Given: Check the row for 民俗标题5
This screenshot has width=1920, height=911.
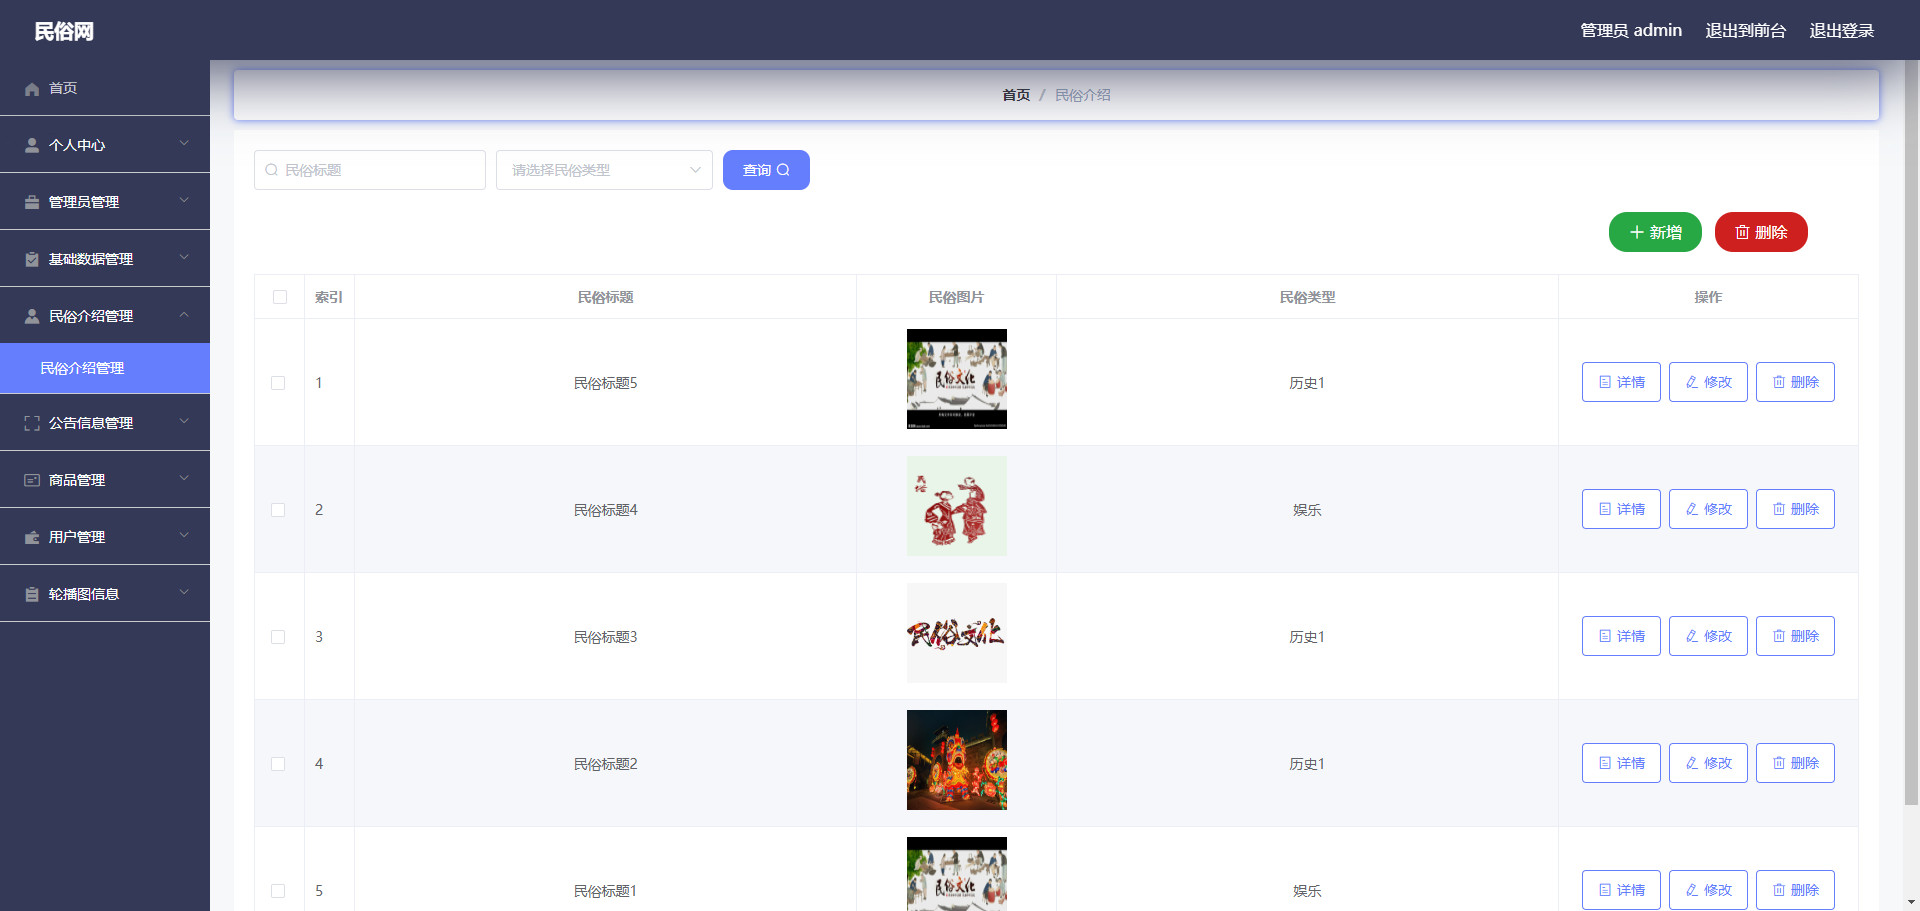Looking at the screenshot, I should tap(278, 383).
